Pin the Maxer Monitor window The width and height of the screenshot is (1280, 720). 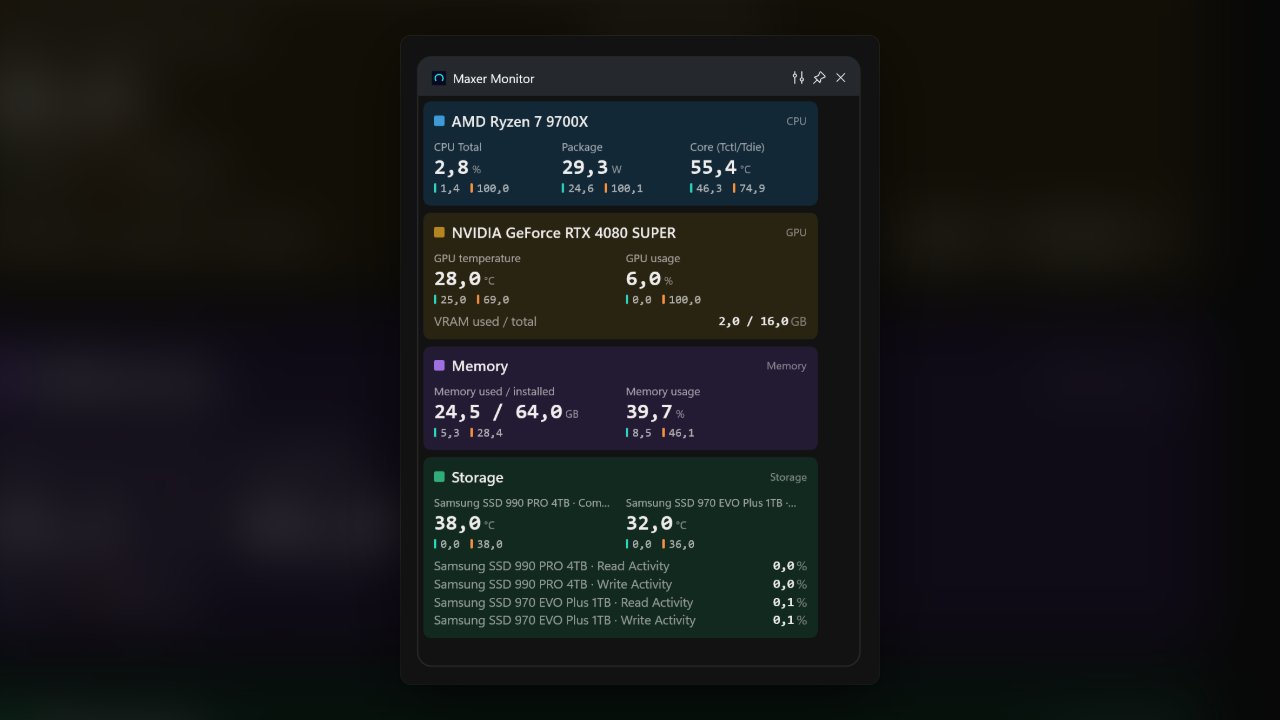(819, 78)
